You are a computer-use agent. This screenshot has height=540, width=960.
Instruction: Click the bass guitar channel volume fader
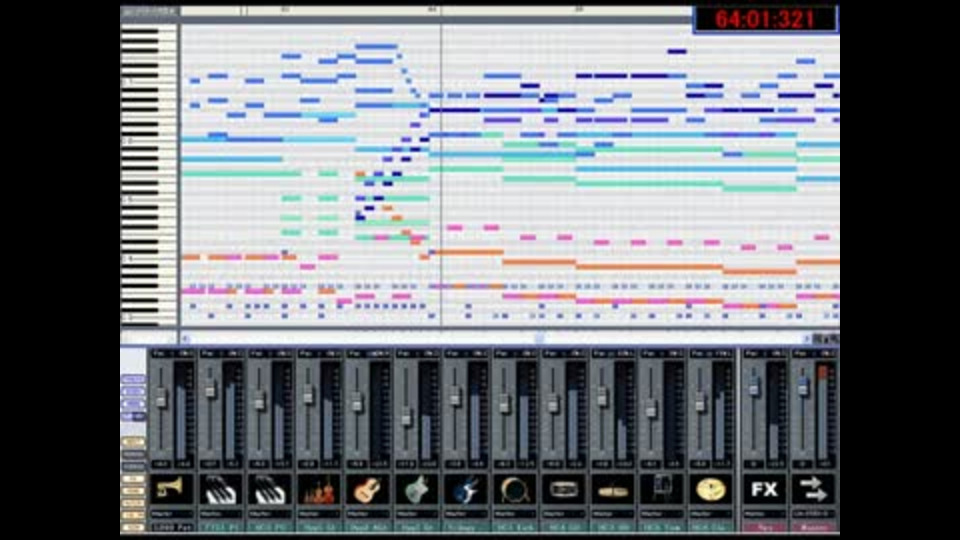pos(455,397)
